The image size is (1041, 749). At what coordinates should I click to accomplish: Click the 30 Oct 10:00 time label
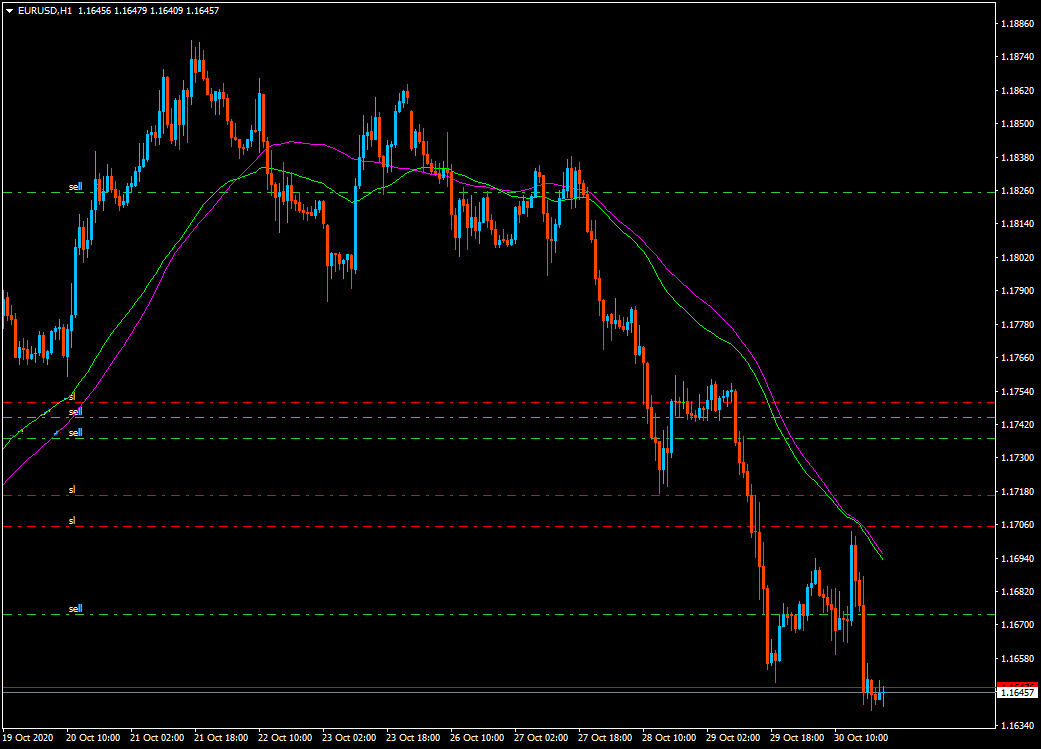(x=861, y=738)
